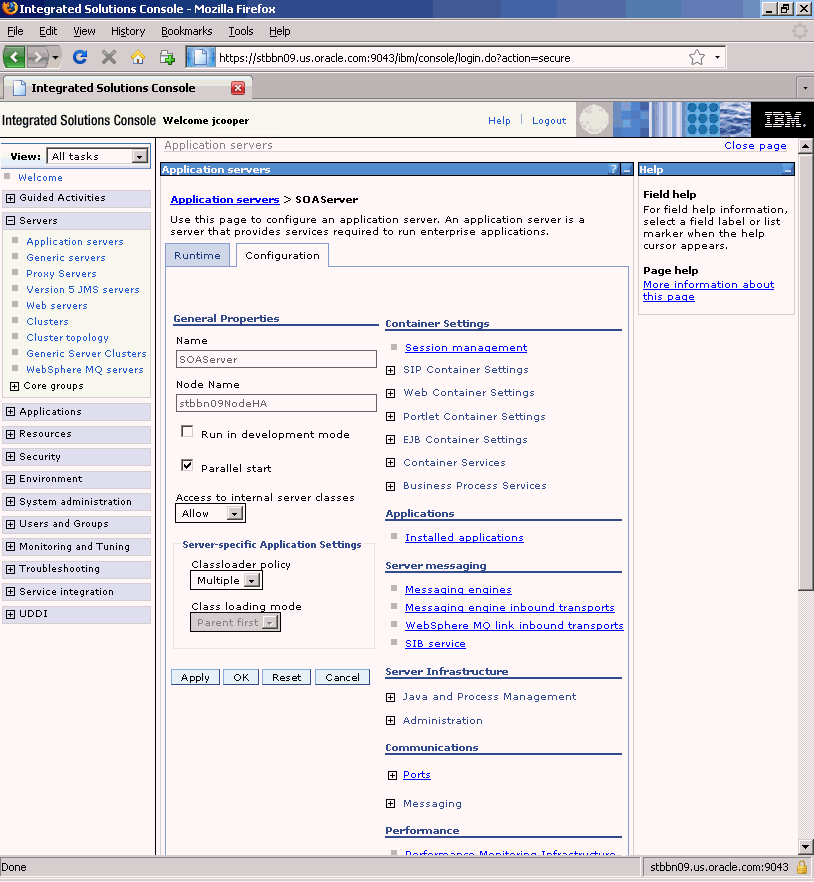Click the stop loading X icon
Image resolution: width=814 pixels, height=882 pixels.
pyautogui.click(x=109, y=57)
